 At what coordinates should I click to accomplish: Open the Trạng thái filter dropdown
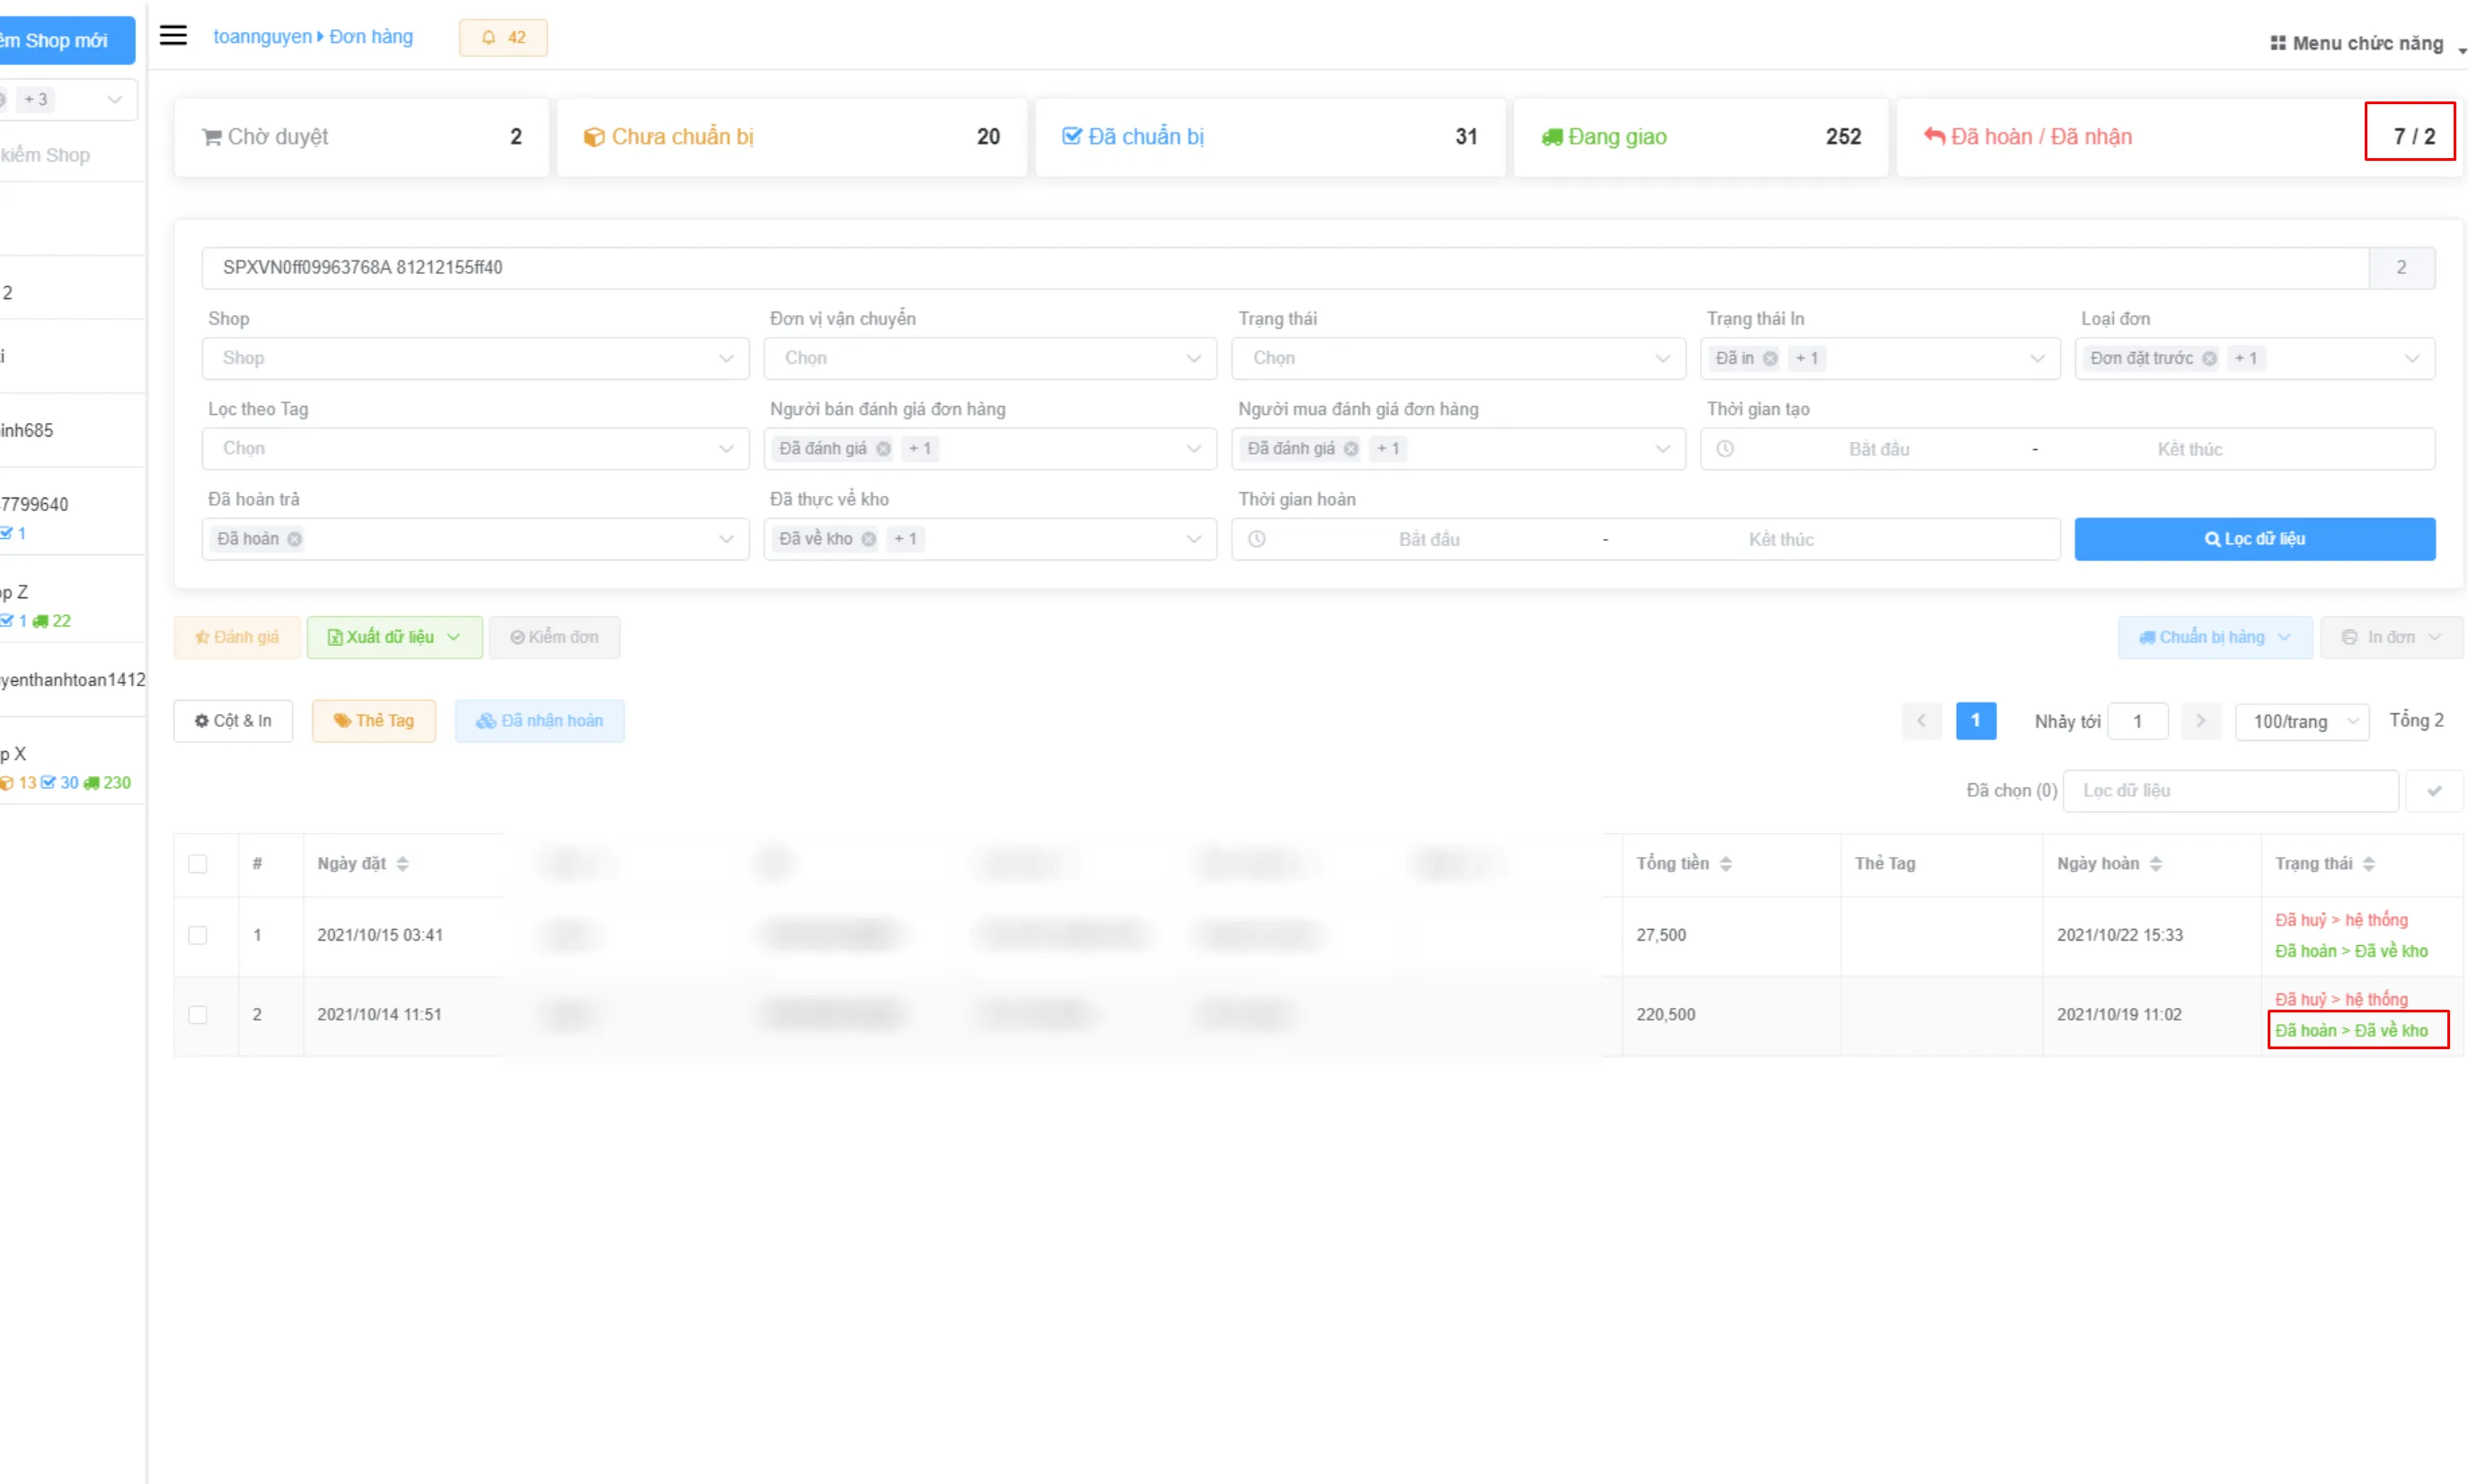1459,358
